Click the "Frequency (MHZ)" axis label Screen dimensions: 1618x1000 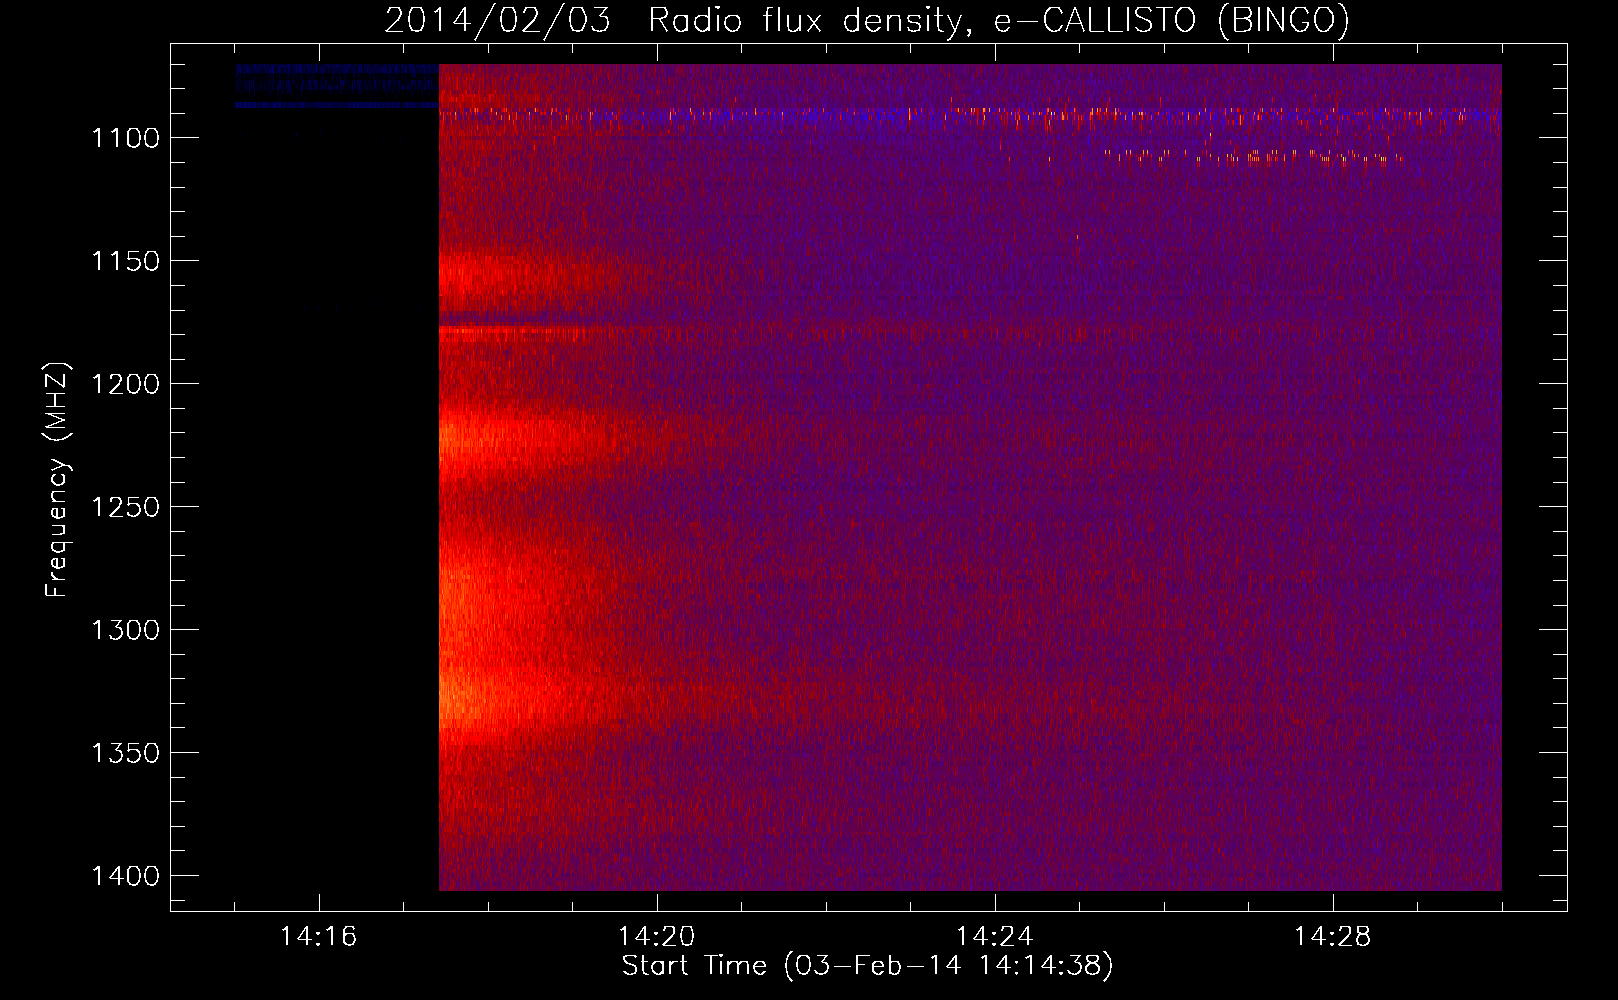click(x=57, y=480)
